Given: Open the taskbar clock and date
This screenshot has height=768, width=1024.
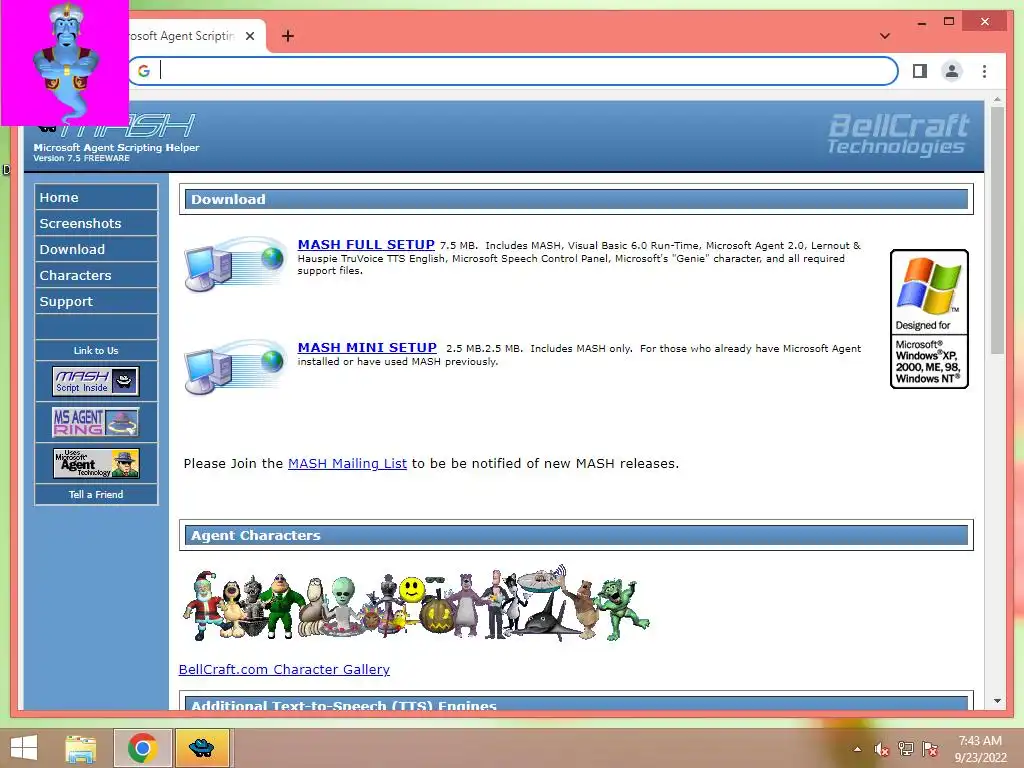Looking at the screenshot, I should (980, 749).
